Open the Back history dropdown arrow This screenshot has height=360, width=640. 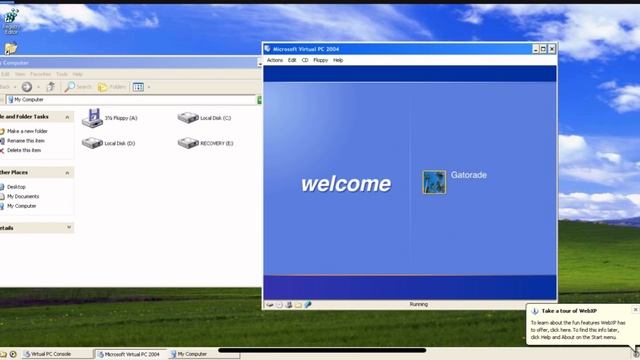(15, 87)
